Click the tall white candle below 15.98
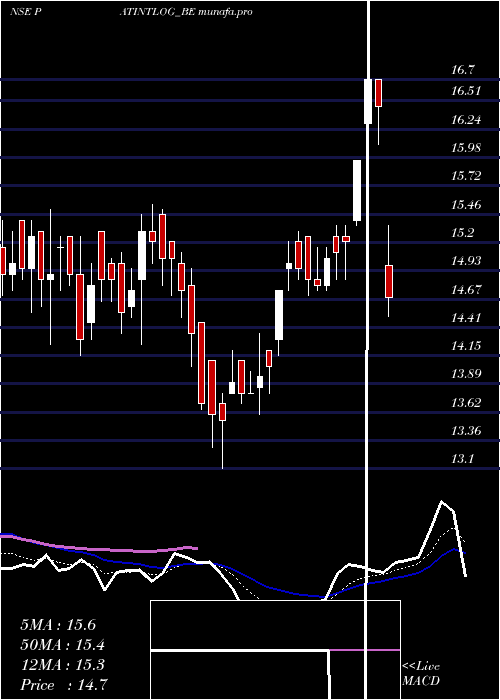500x700 pixels. [x=357, y=191]
